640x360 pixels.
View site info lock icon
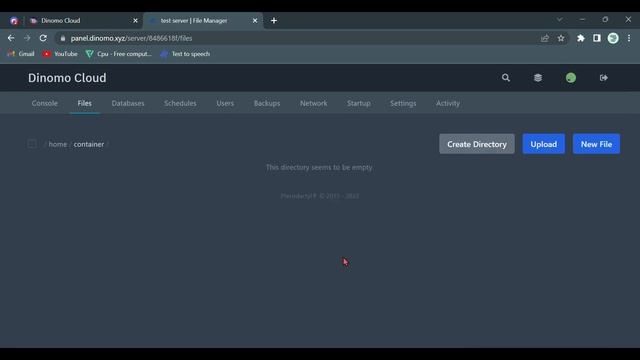[x=62, y=38]
